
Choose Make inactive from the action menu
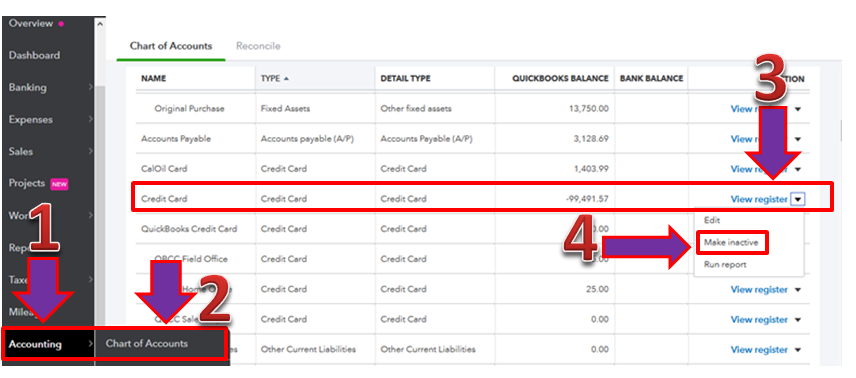tap(731, 242)
